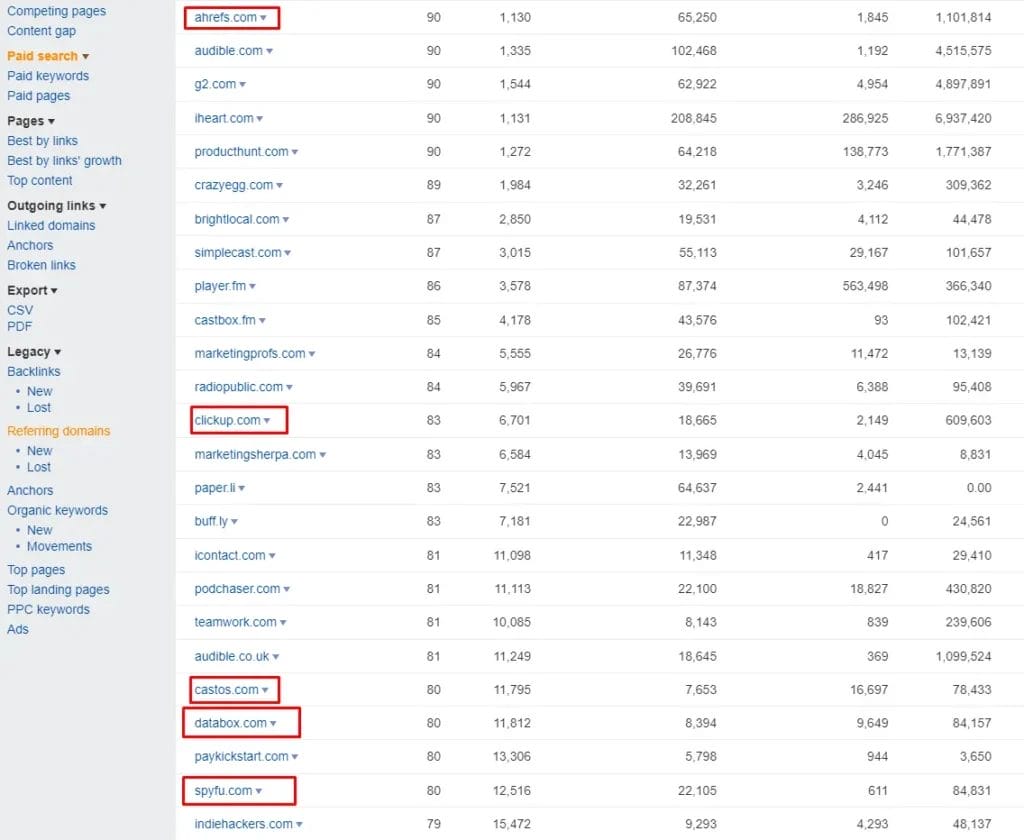Click dropdown arrow beside spyfu.com
The width and height of the screenshot is (1024, 840).
(x=259, y=791)
